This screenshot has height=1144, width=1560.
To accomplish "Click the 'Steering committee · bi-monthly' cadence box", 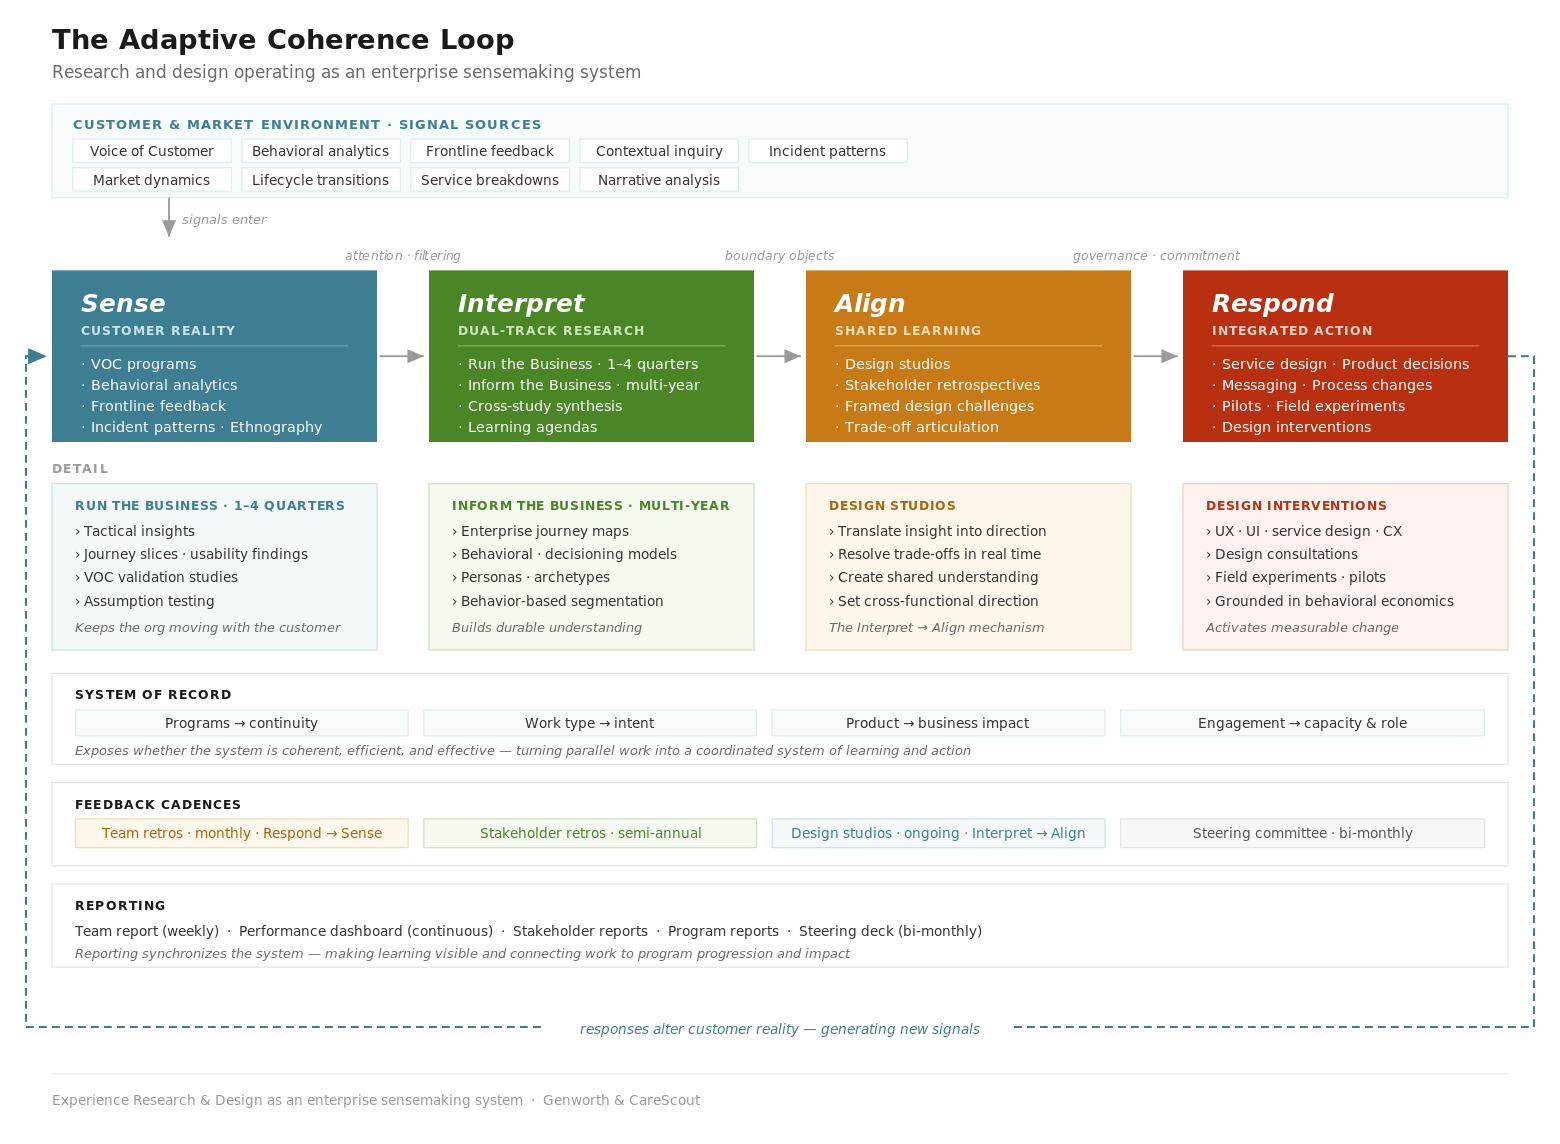I will (x=1303, y=833).
